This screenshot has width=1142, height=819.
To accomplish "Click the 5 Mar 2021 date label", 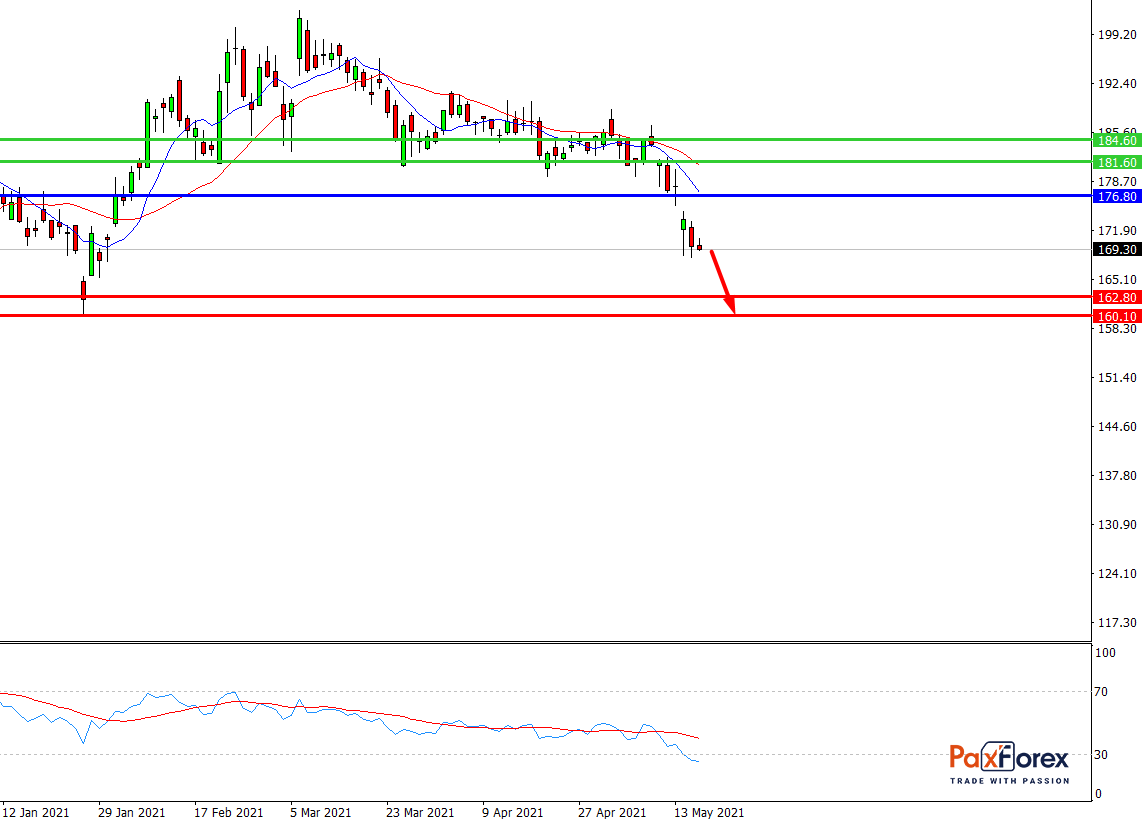I will 320,812.
